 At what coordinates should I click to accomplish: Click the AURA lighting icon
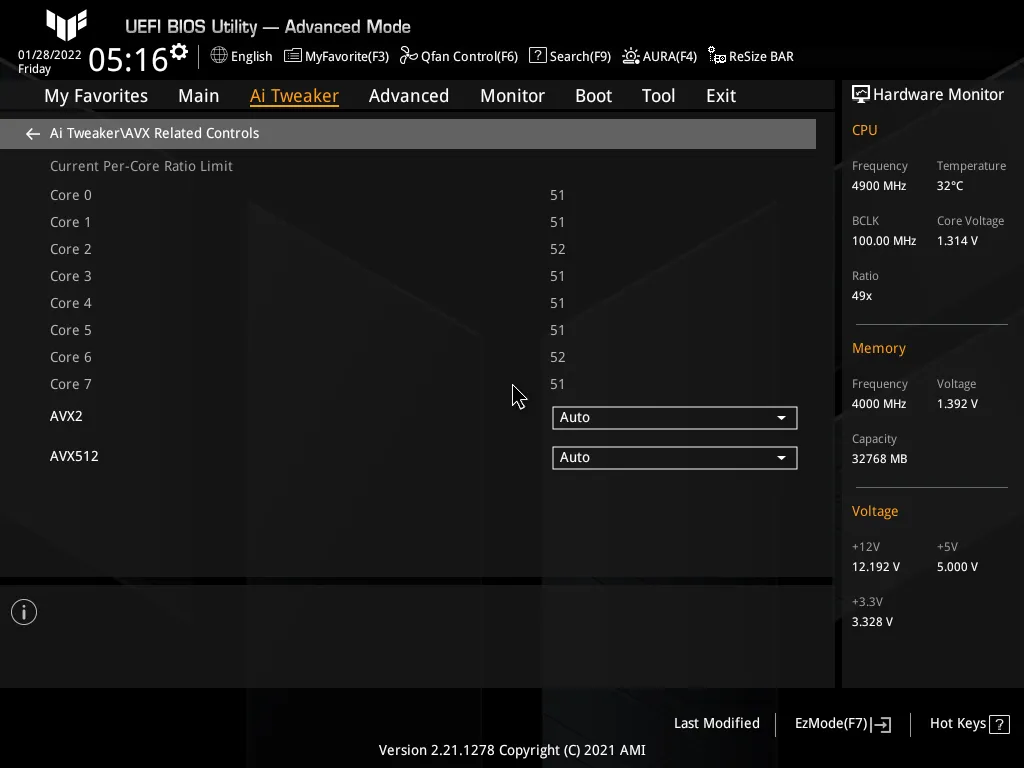tap(630, 56)
